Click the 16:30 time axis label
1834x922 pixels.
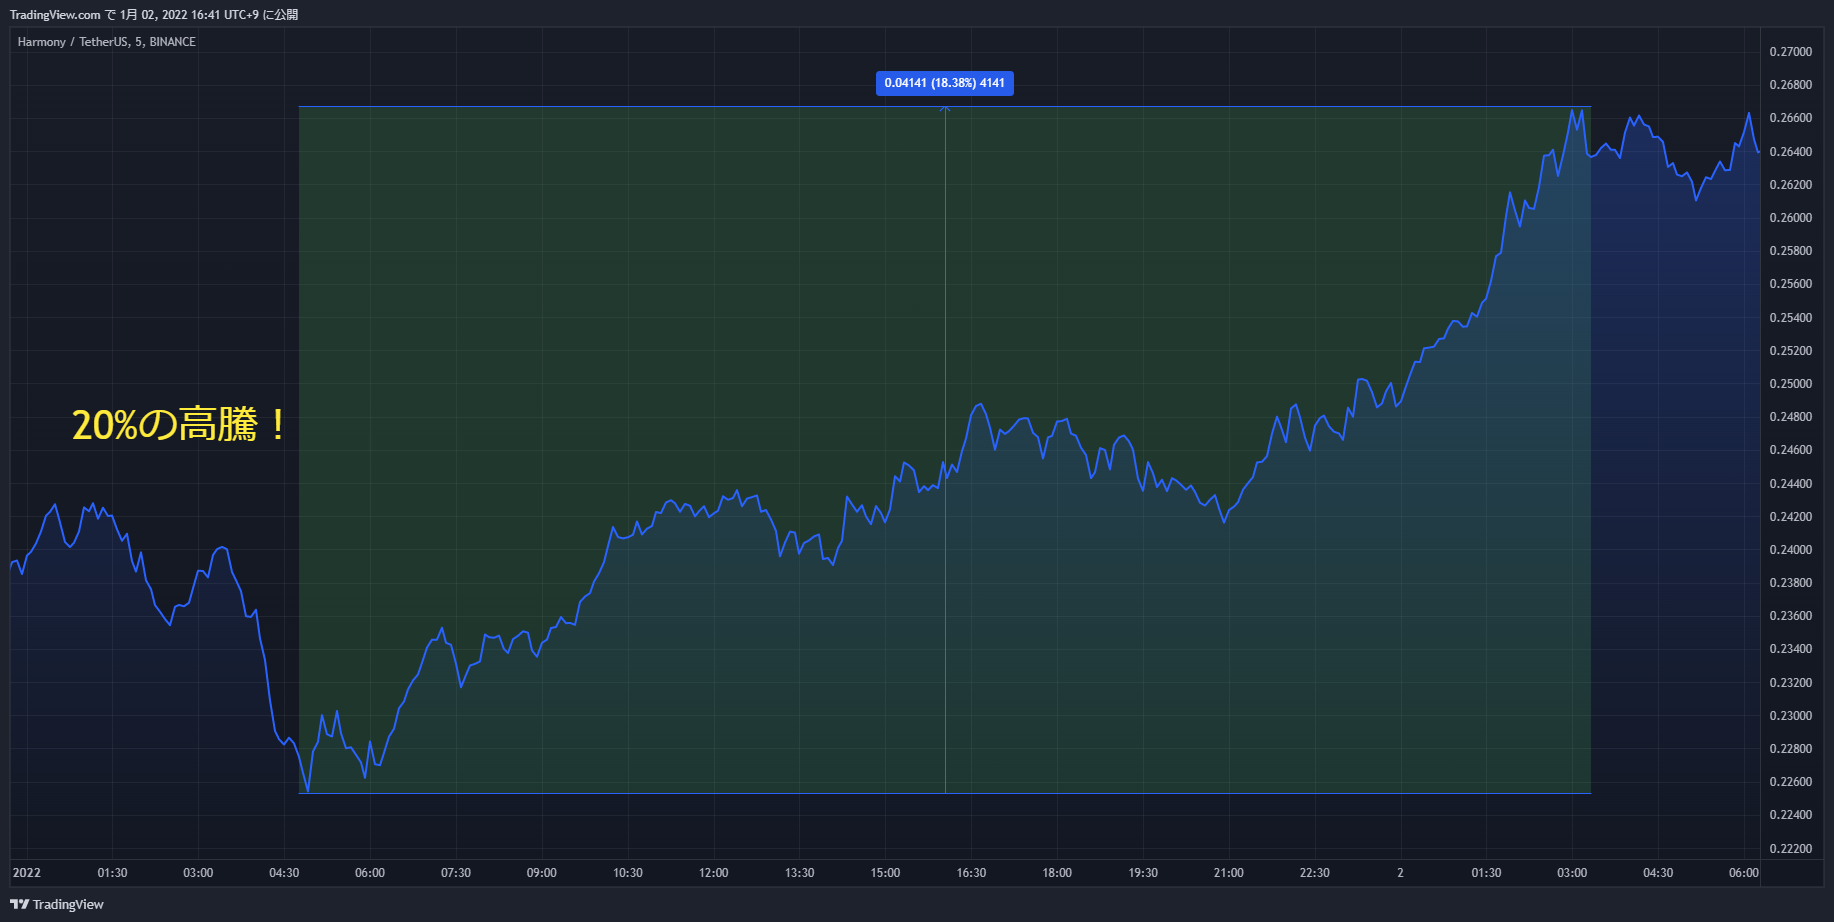tap(971, 873)
